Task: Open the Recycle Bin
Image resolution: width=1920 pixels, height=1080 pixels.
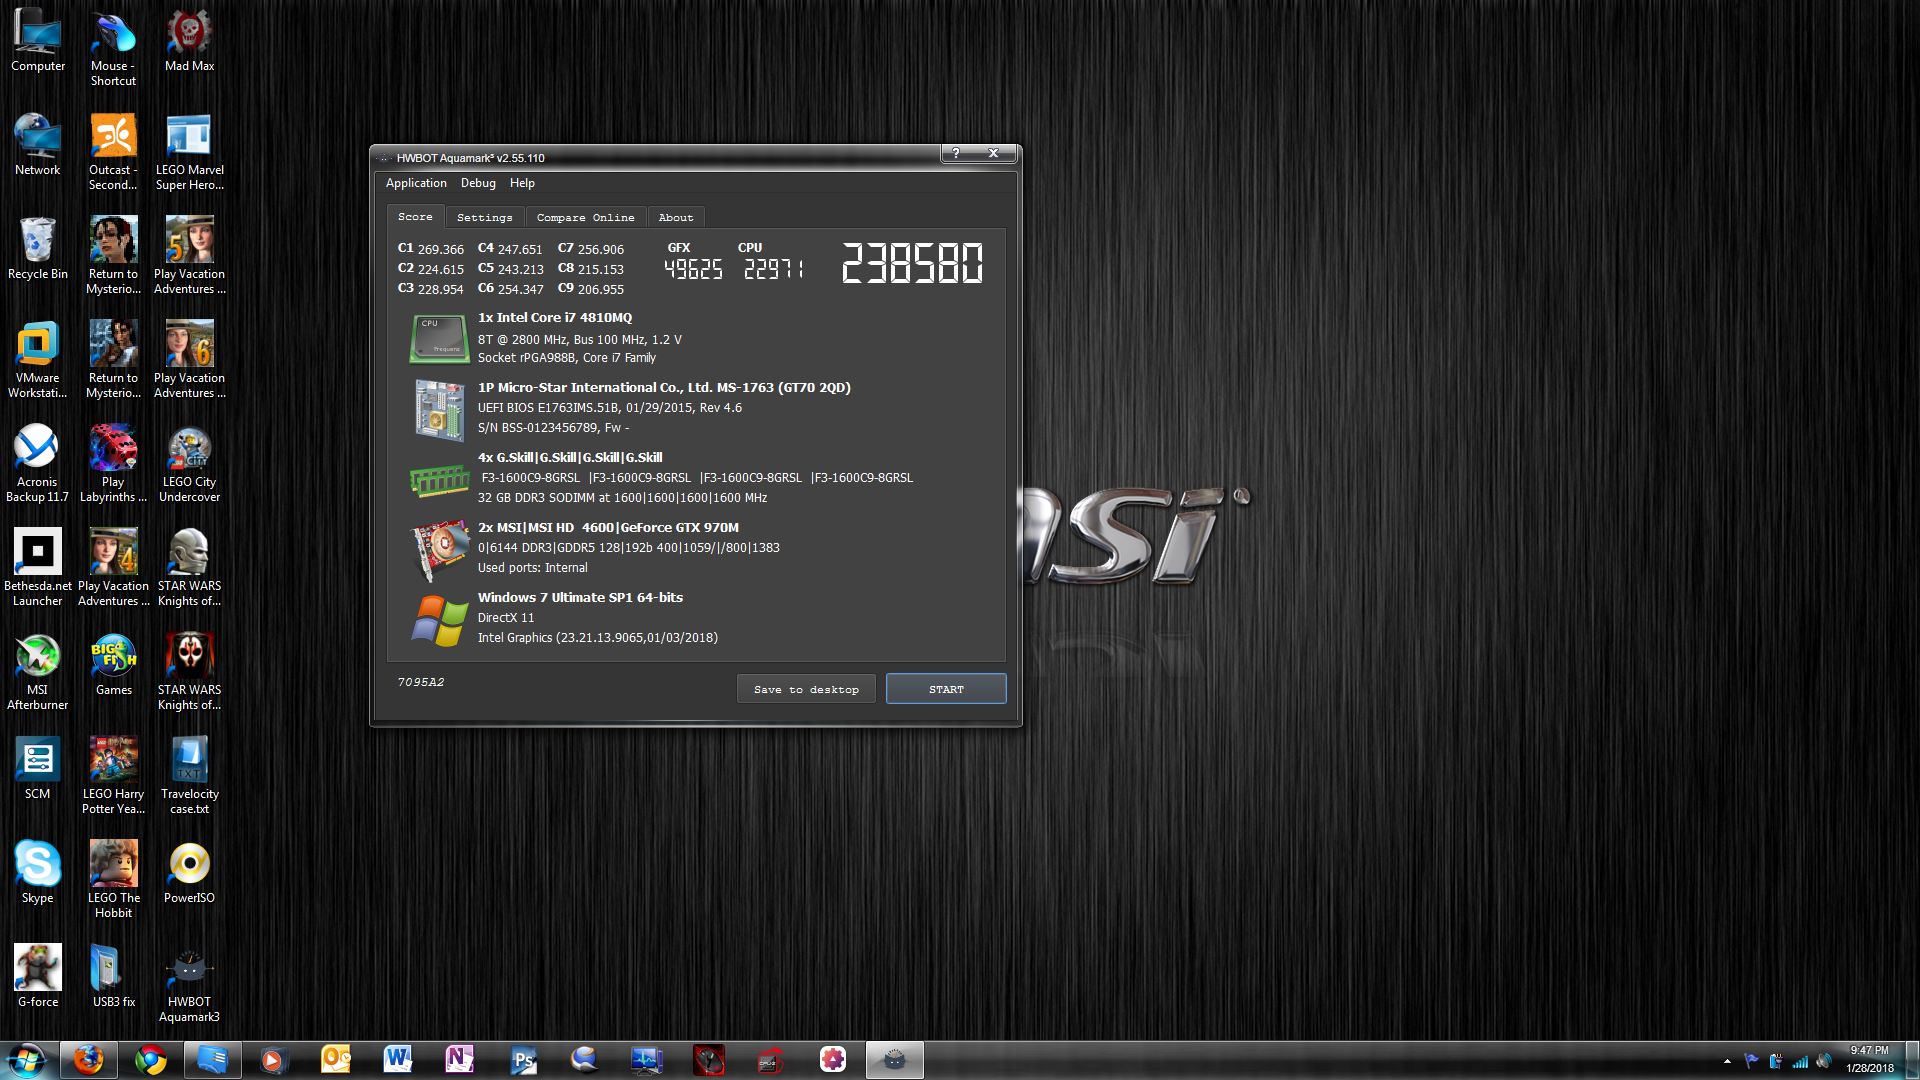Action: (38, 249)
